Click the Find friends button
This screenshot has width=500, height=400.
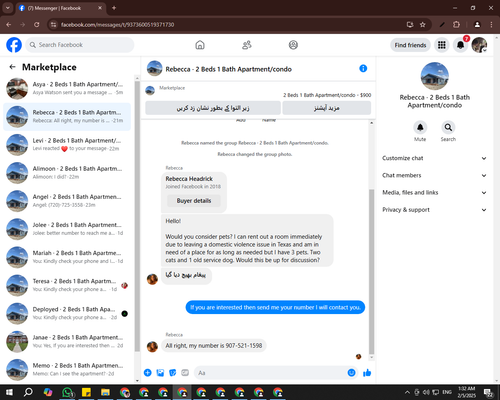[x=410, y=45]
